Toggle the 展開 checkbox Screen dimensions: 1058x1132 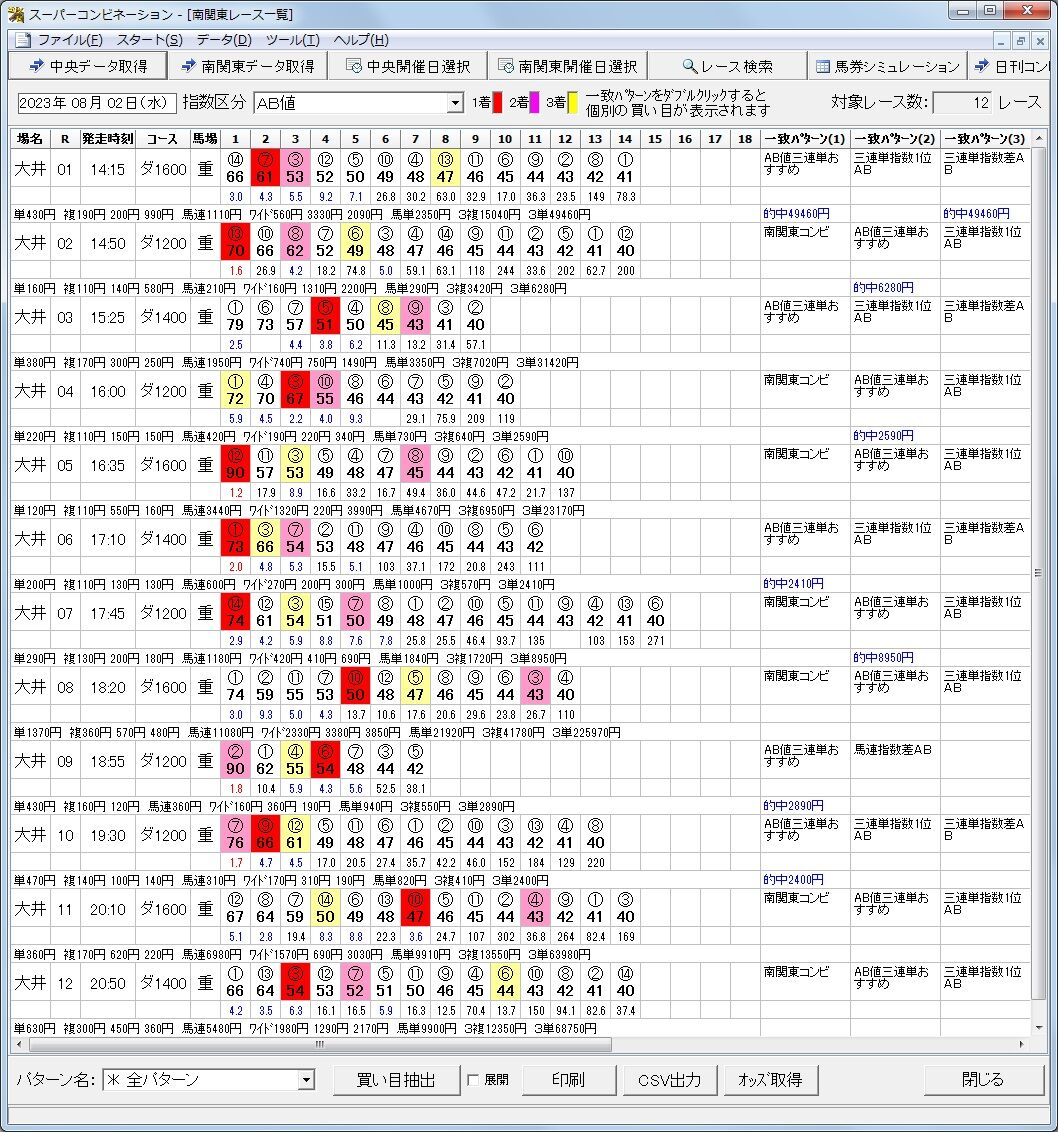(x=473, y=1080)
